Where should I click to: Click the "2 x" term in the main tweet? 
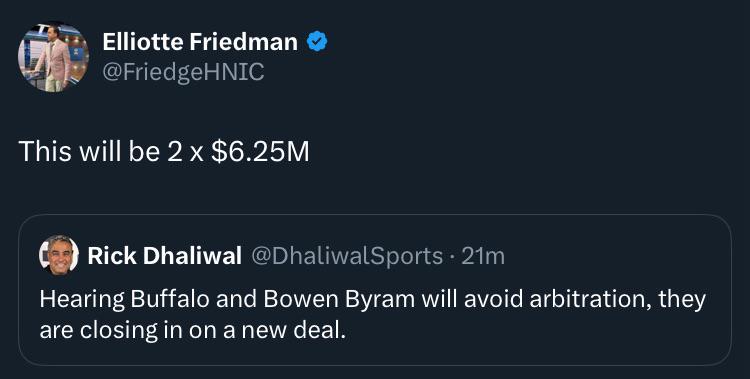tap(186, 152)
